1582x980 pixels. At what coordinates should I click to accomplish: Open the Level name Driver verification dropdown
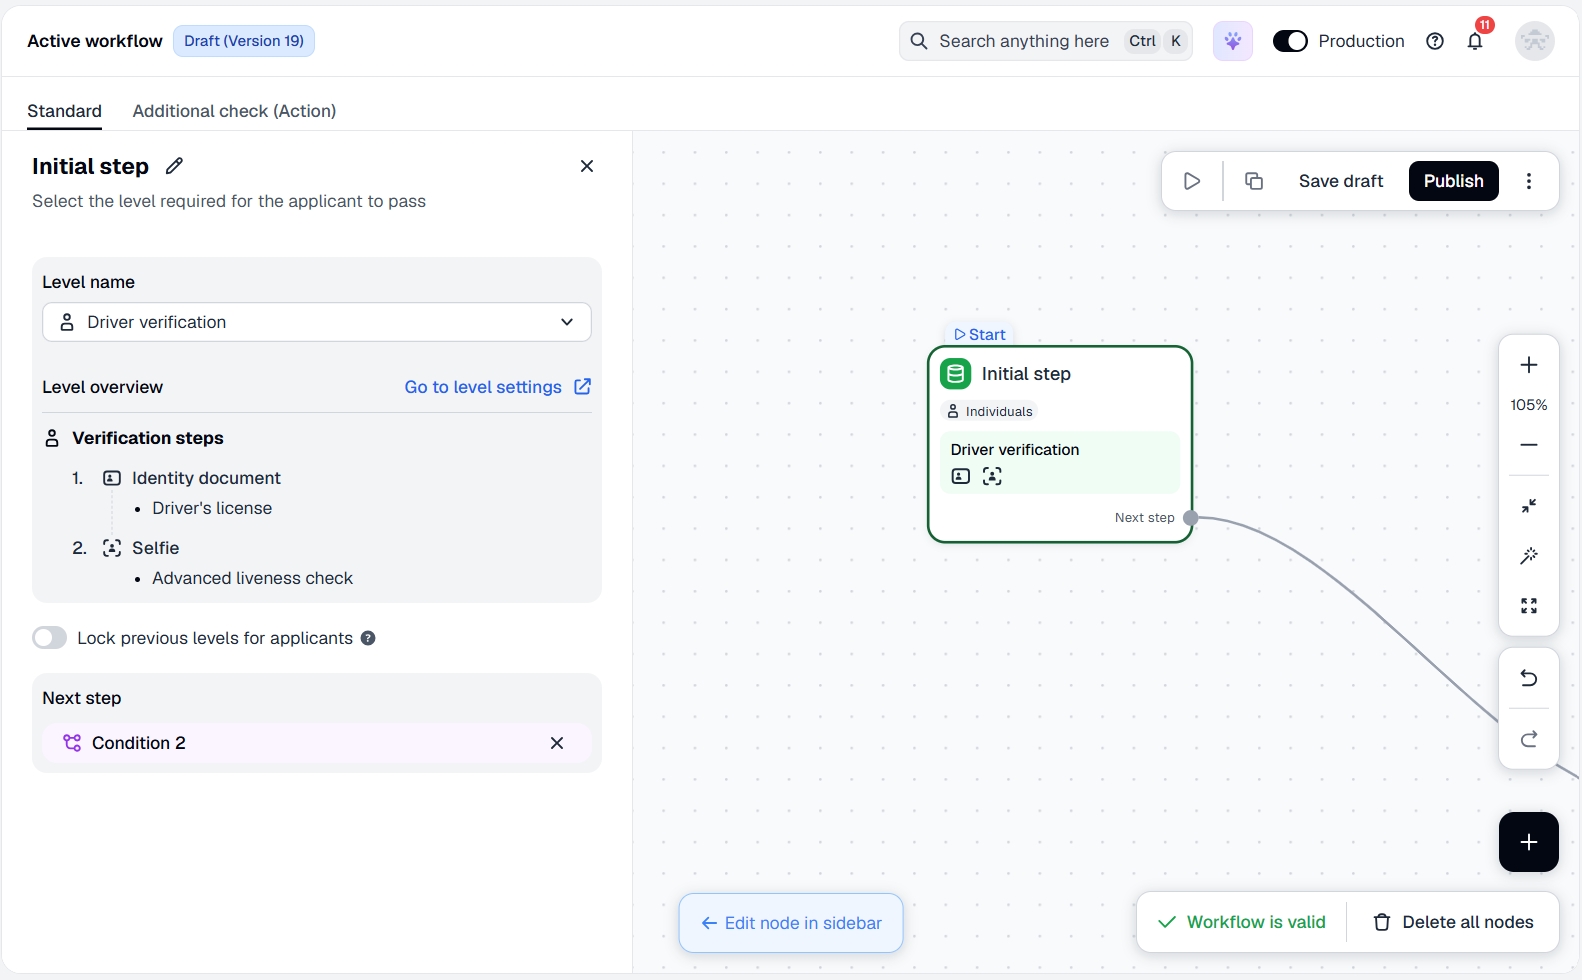click(x=317, y=322)
